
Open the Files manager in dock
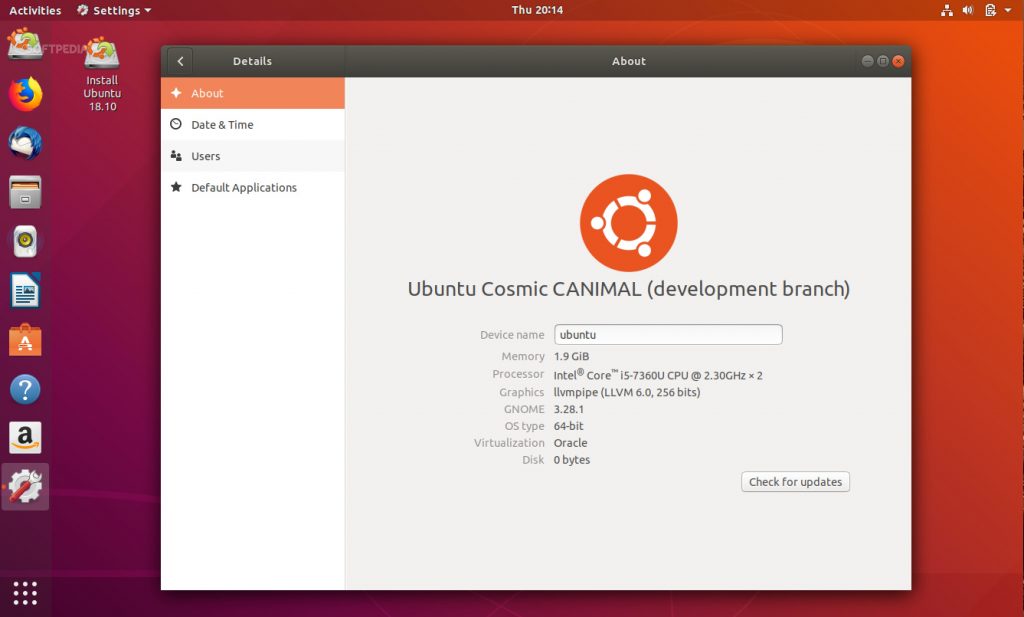26,192
